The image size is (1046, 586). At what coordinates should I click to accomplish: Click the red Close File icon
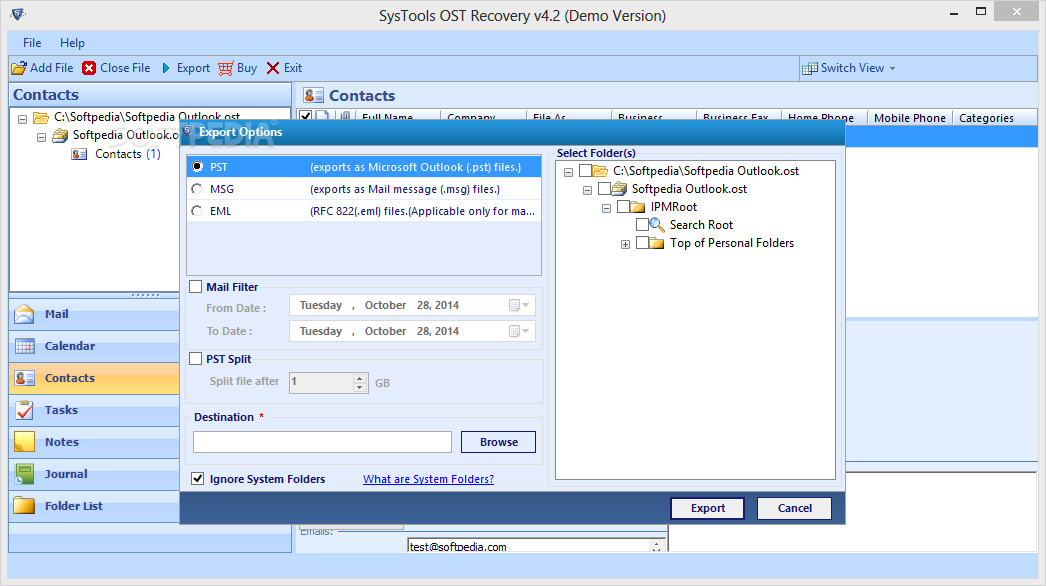(89, 68)
